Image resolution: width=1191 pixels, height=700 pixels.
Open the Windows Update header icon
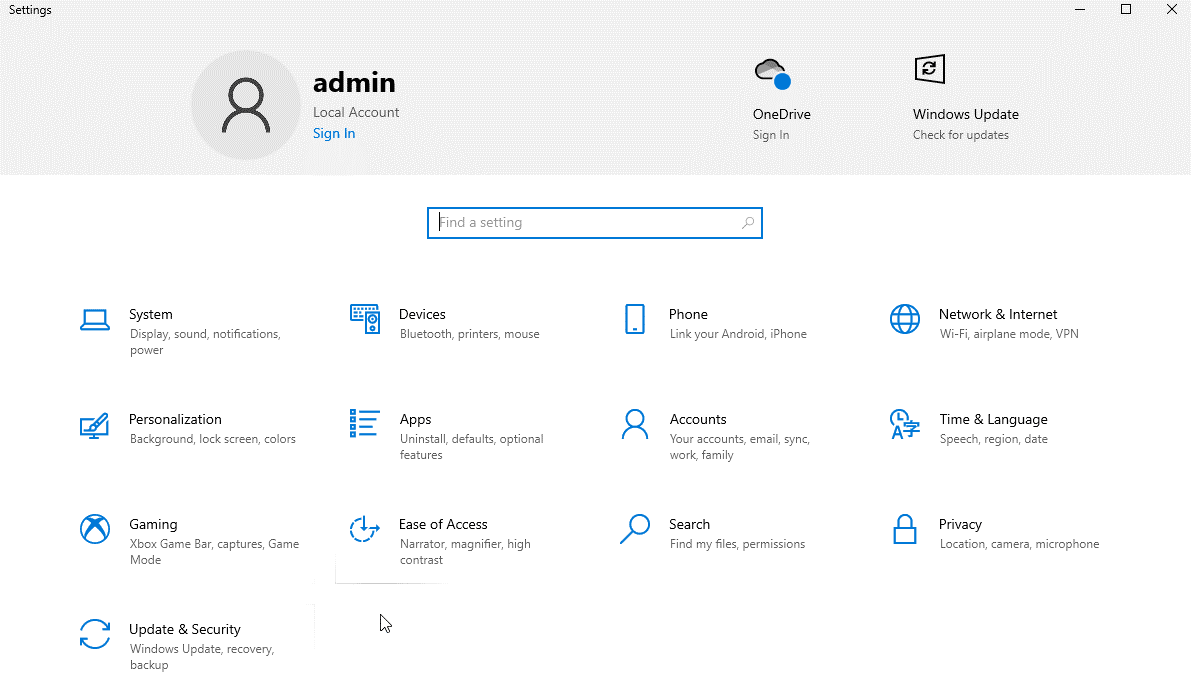coord(930,70)
